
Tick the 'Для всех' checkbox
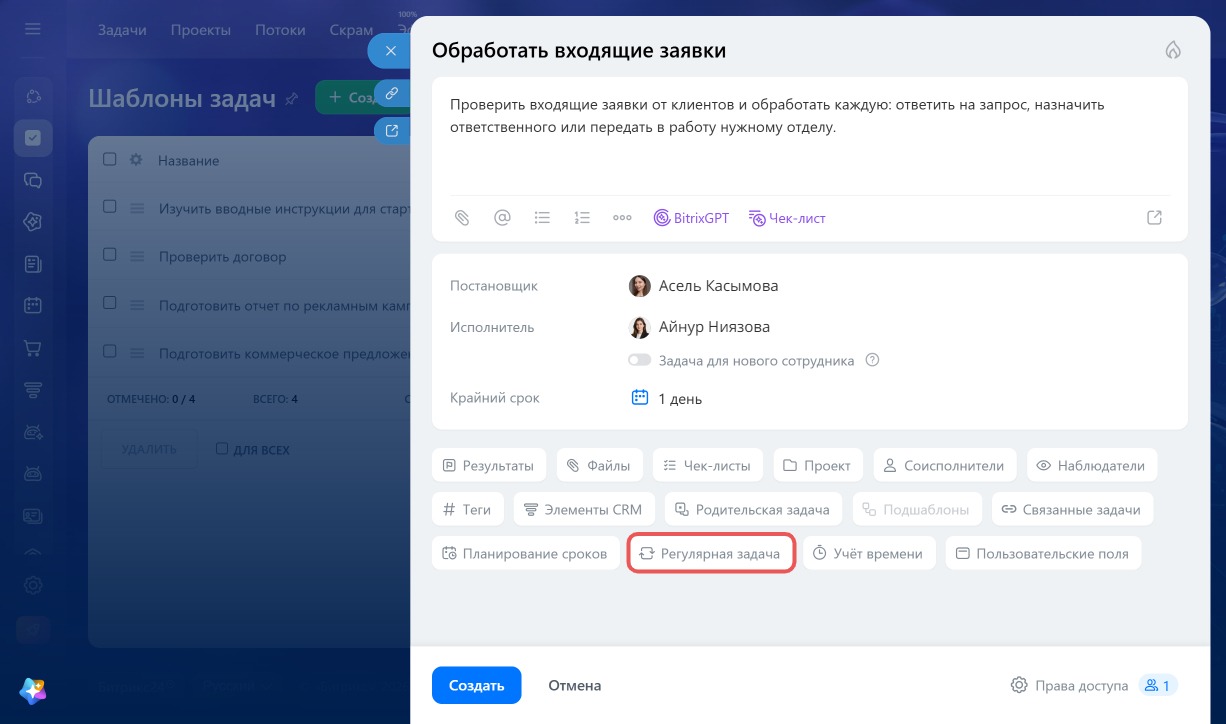(x=222, y=449)
